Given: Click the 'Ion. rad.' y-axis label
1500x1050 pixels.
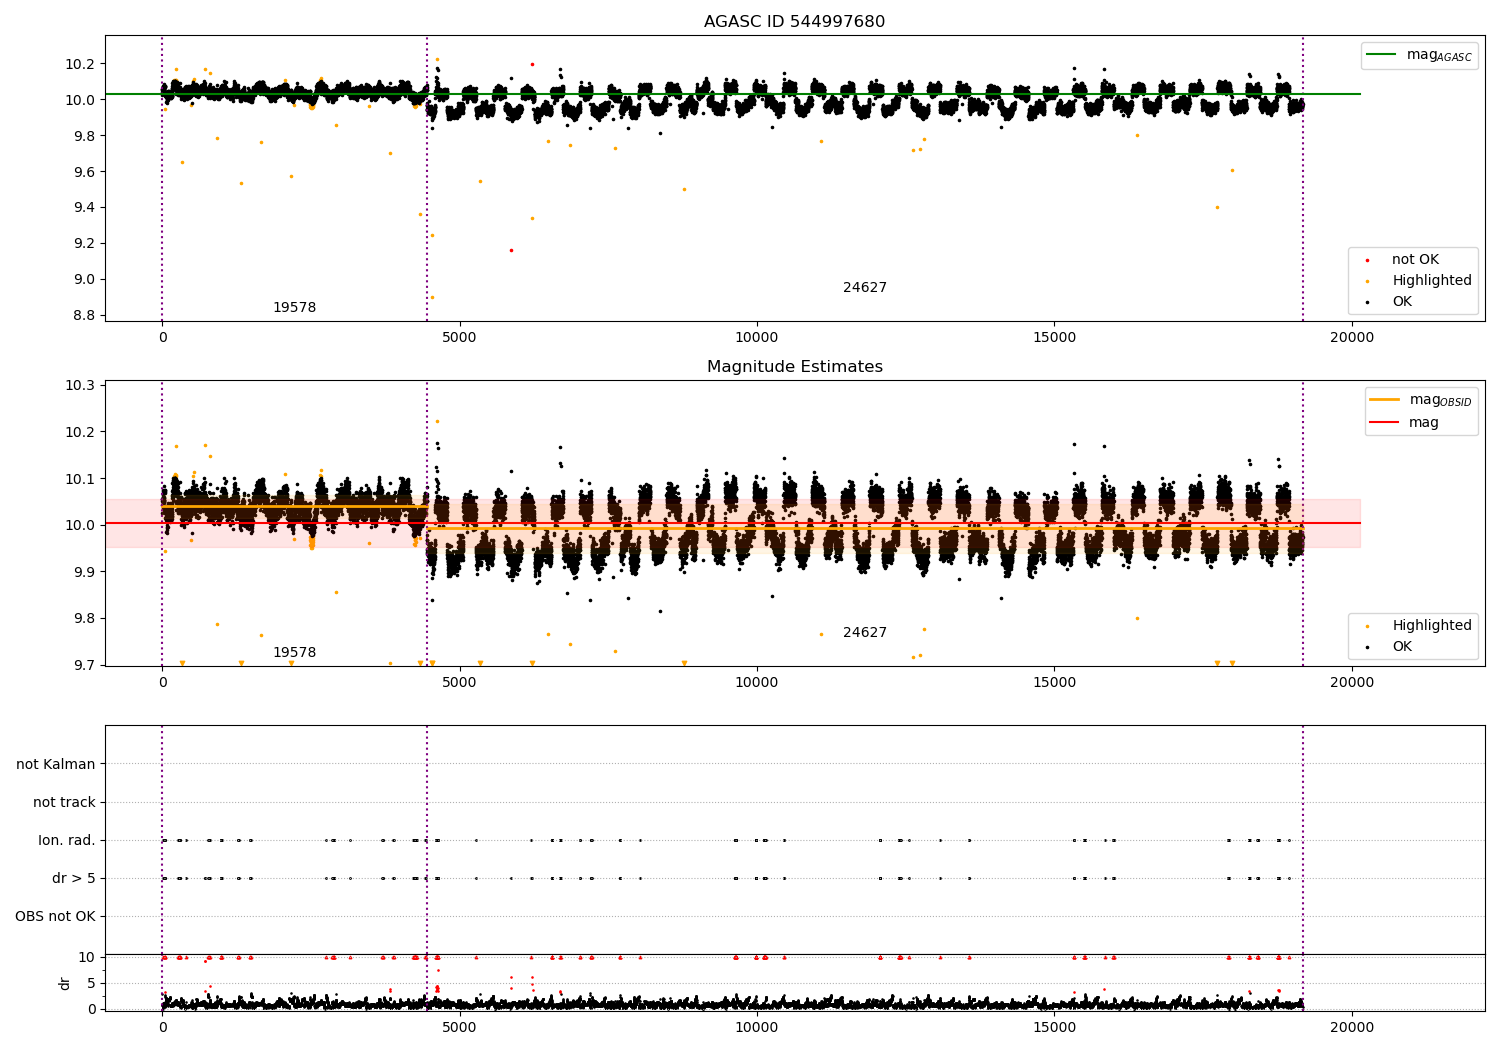Looking at the screenshot, I should coord(67,841).
